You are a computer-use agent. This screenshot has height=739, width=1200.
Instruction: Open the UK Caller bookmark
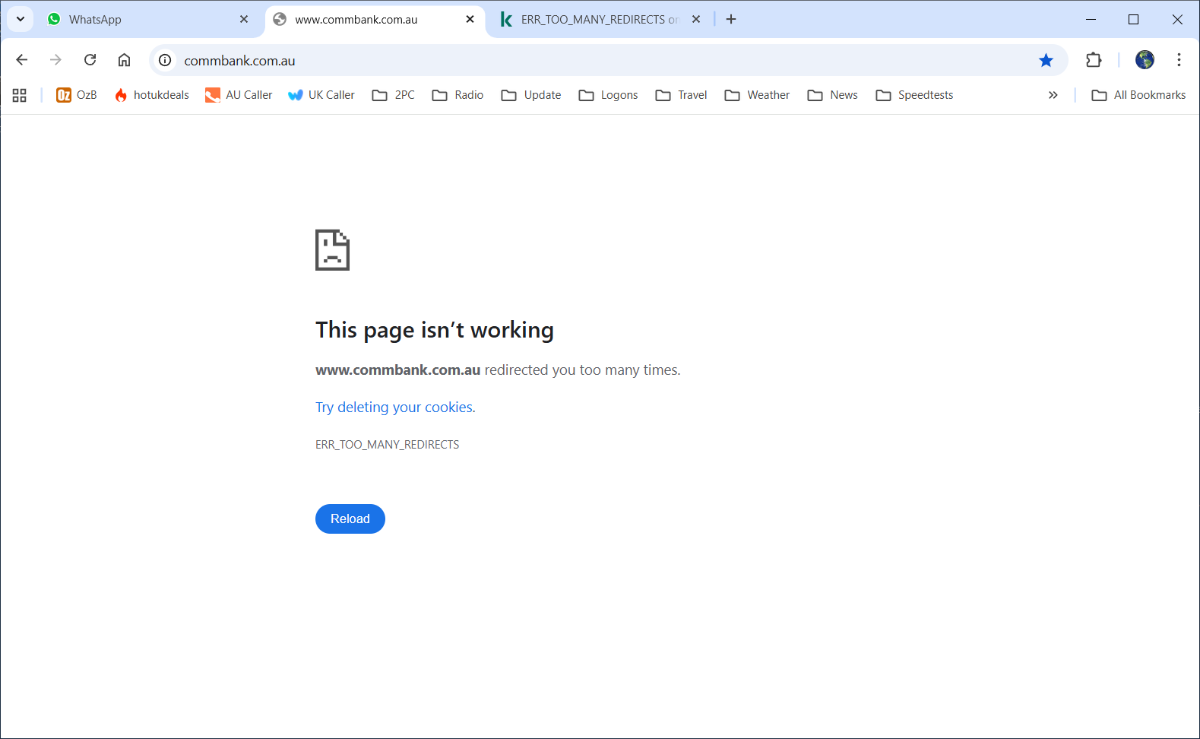coord(321,95)
